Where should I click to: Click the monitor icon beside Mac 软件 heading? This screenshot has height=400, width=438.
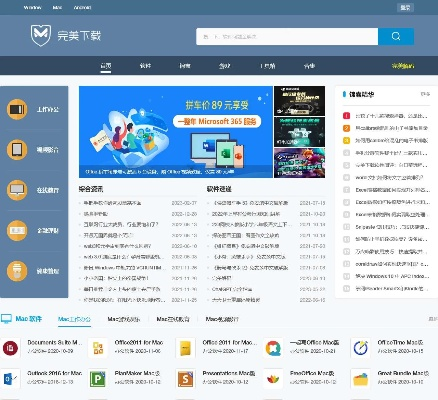point(6,319)
